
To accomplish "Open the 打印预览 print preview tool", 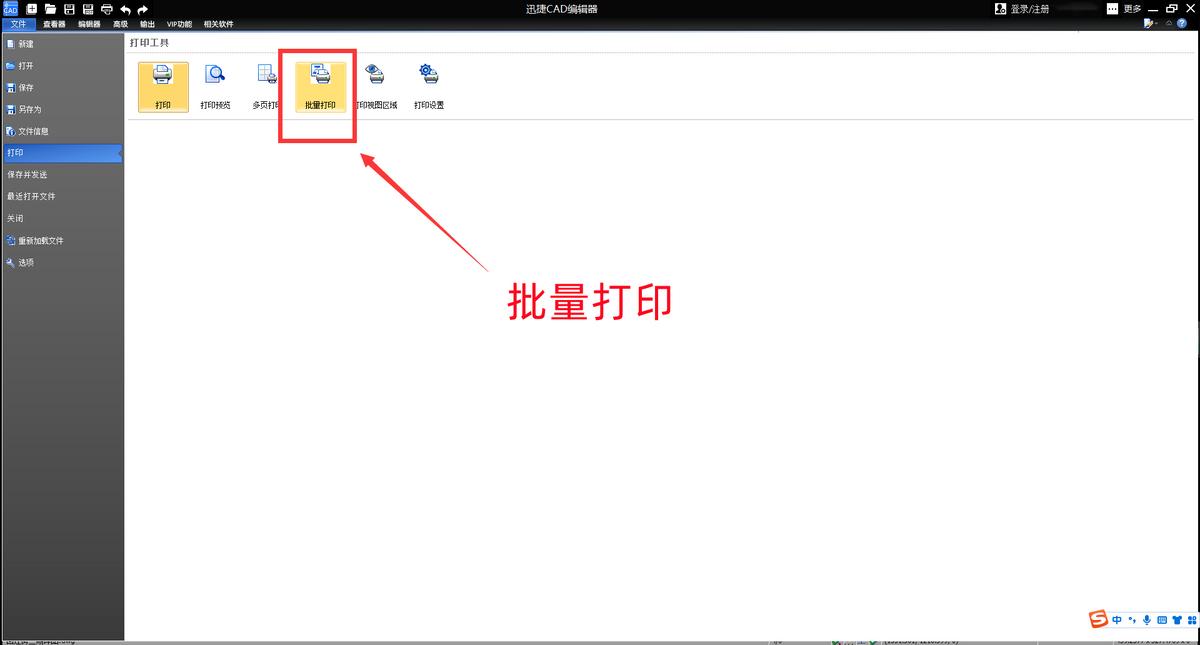I will click(x=215, y=85).
